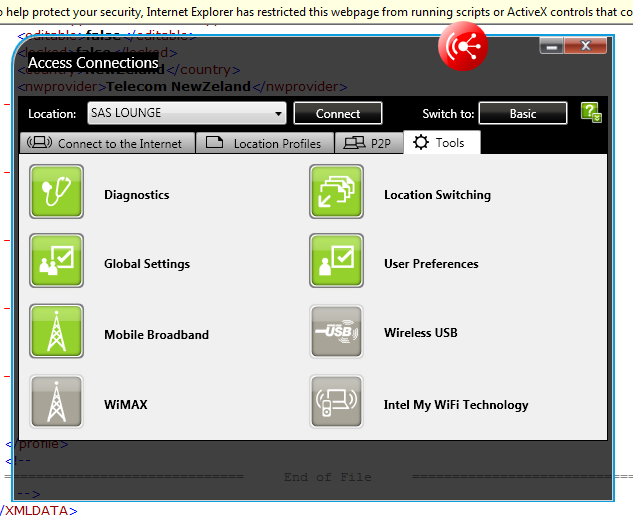Click the Wireless USB label
The width and height of the screenshot is (633, 516).
421,333
